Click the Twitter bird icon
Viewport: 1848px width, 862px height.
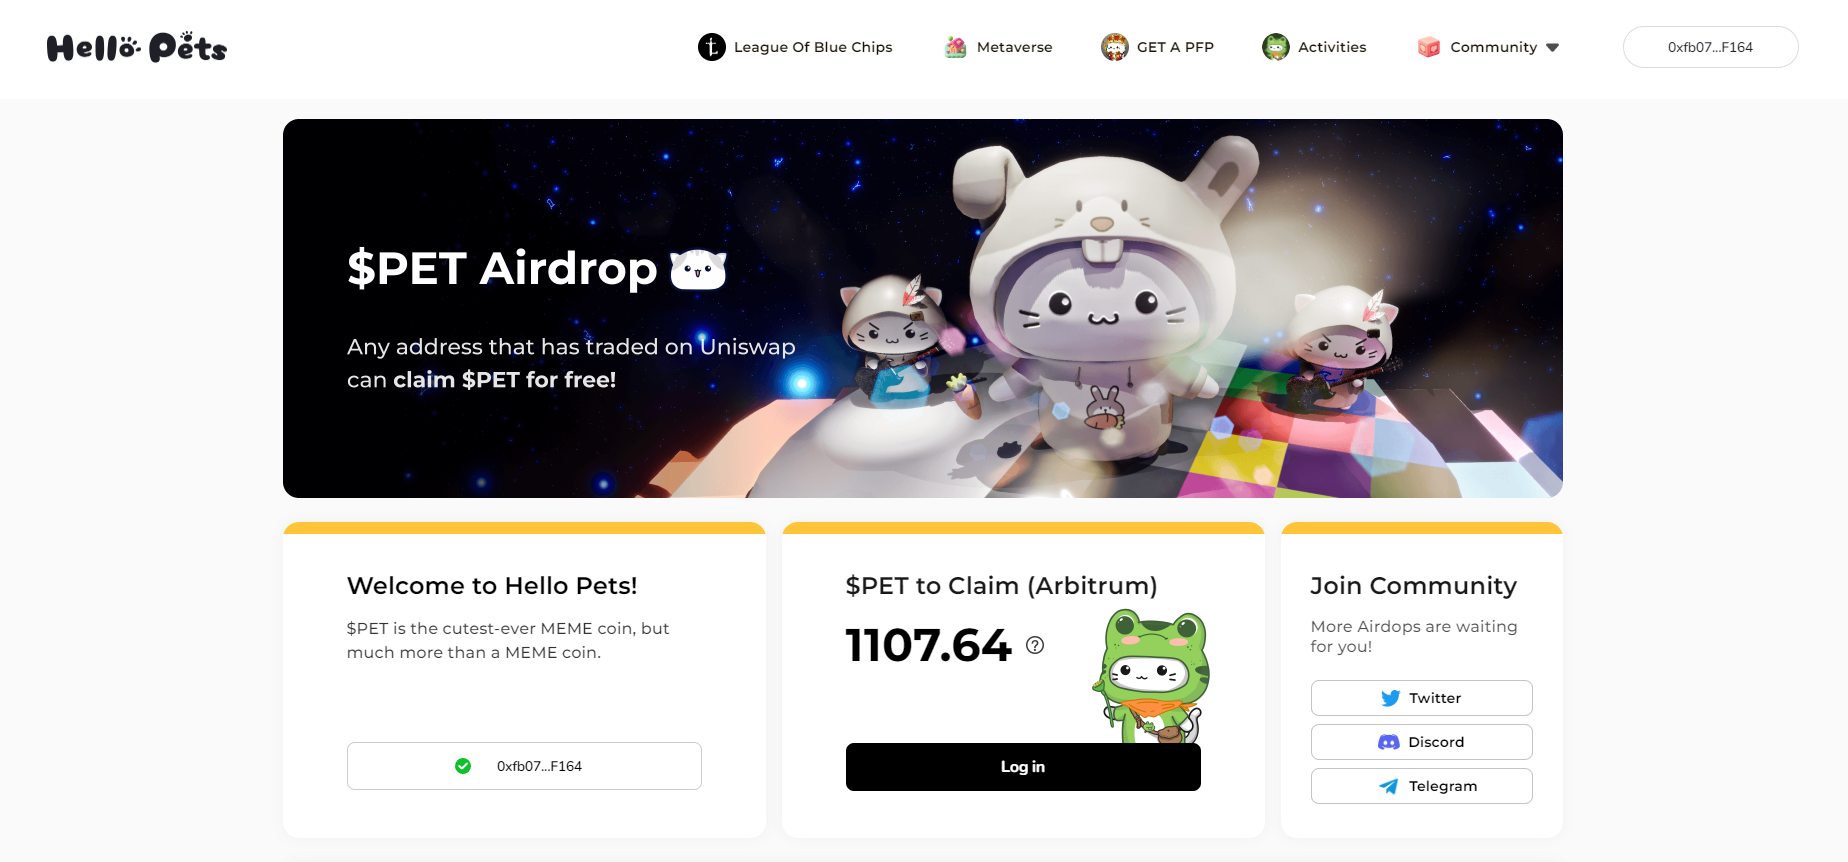pyautogui.click(x=1390, y=698)
